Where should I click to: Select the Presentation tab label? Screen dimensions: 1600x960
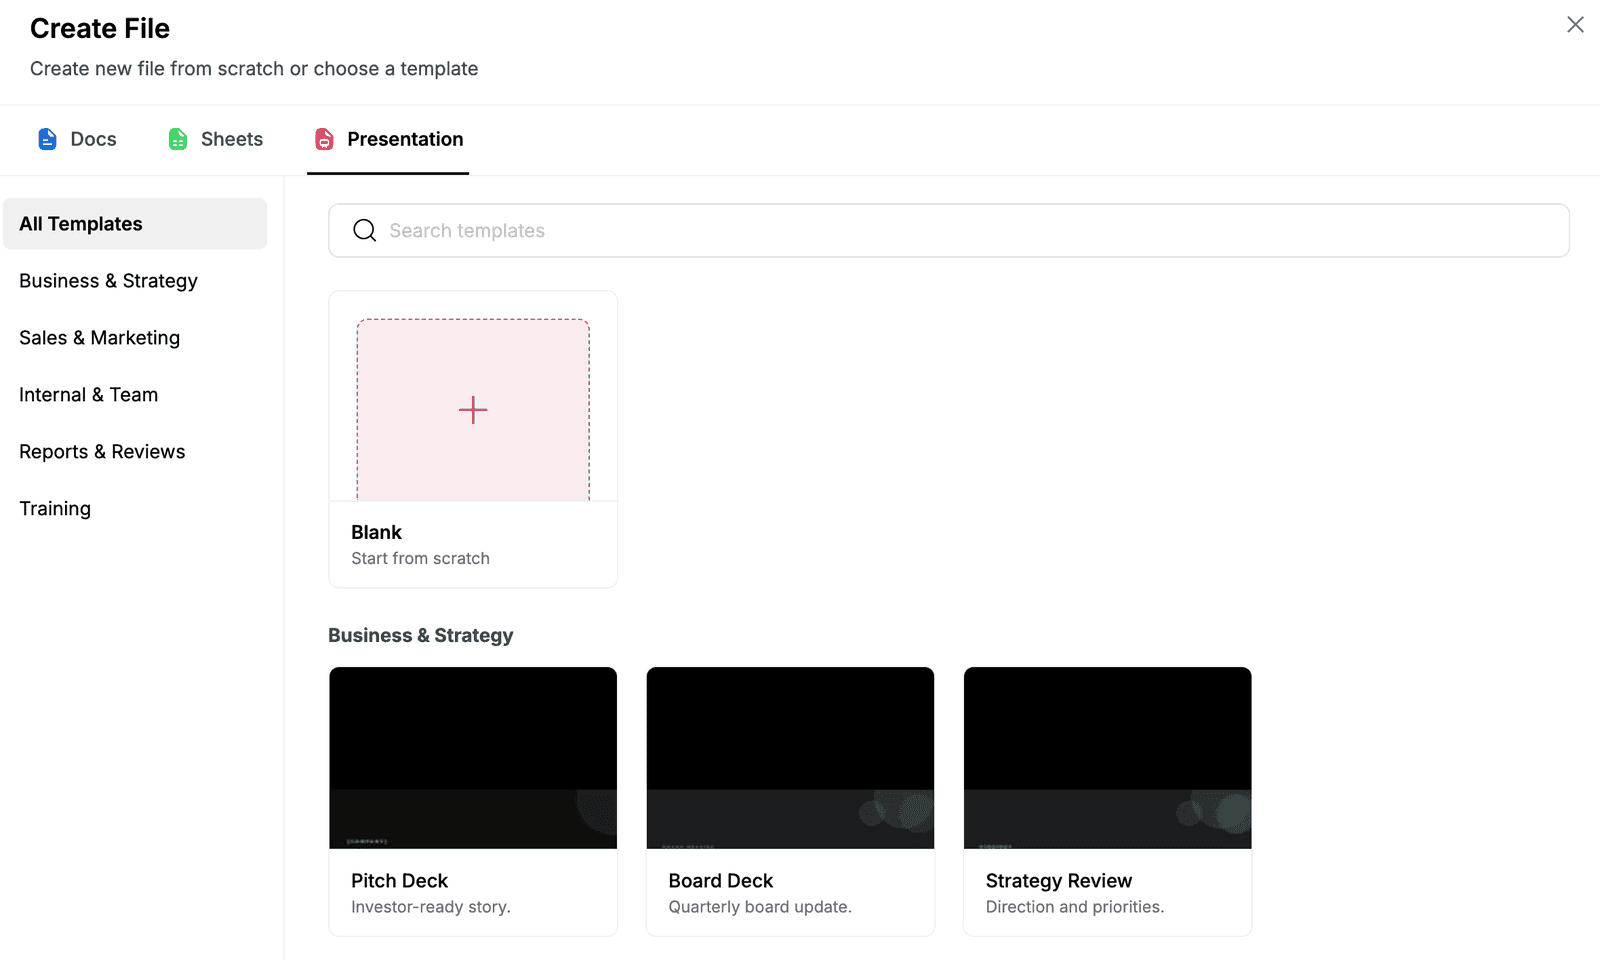click(405, 139)
